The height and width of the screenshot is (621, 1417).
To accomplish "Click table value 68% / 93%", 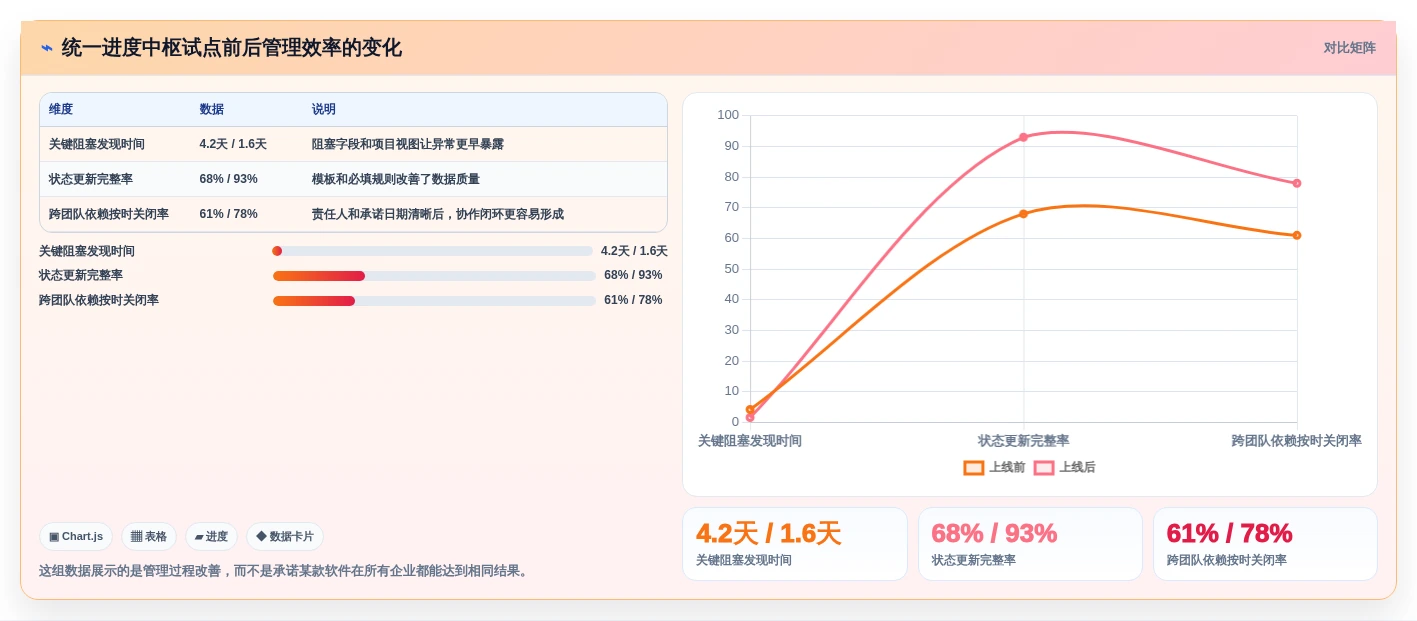I will pyautogui.click(x=229, y=179).
